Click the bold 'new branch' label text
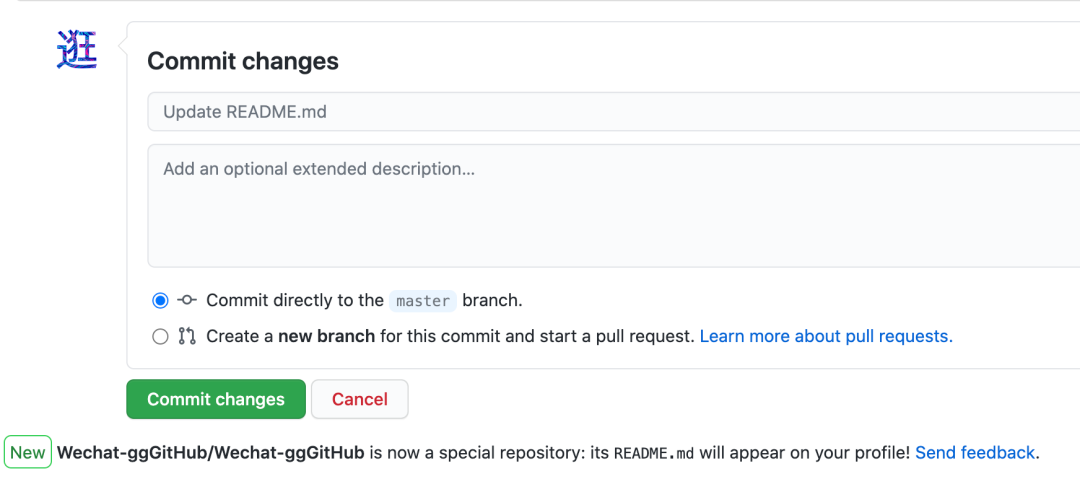Screen dimensions: 1080x497 326,336
